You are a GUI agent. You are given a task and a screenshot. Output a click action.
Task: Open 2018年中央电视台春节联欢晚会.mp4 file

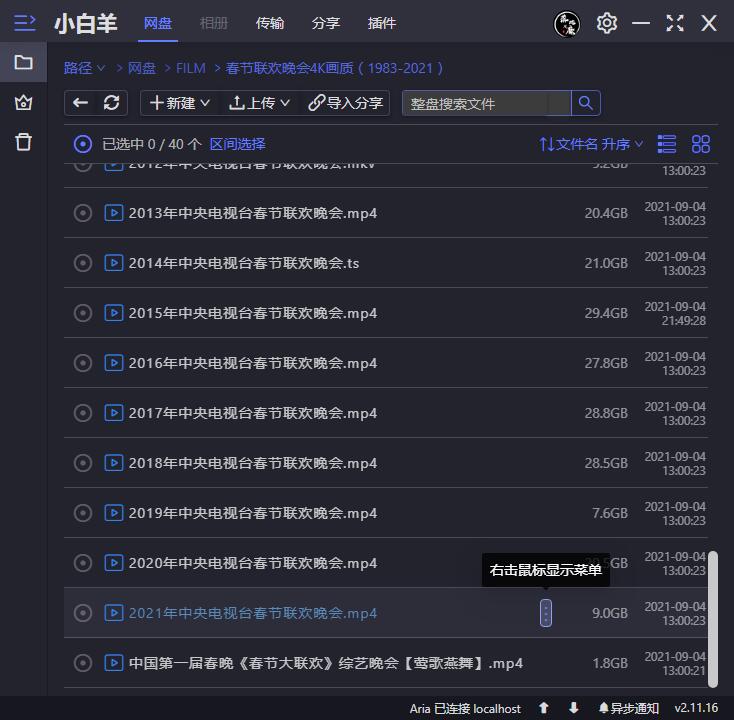click(x=253, y=463)
